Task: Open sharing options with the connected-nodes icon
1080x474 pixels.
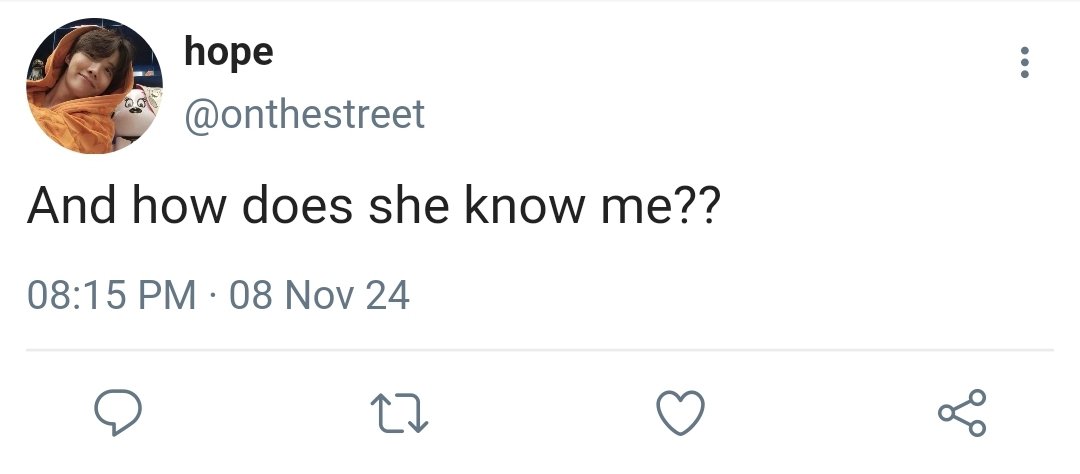Action: click(962, 412)
